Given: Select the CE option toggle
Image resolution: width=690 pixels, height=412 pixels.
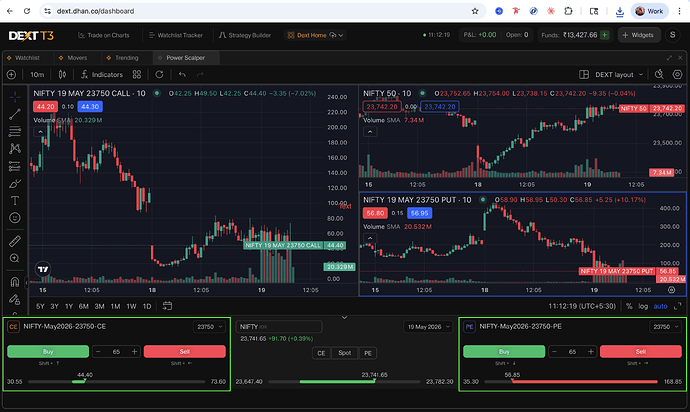Looking at the screenshot, I should [x=321, y=353].
